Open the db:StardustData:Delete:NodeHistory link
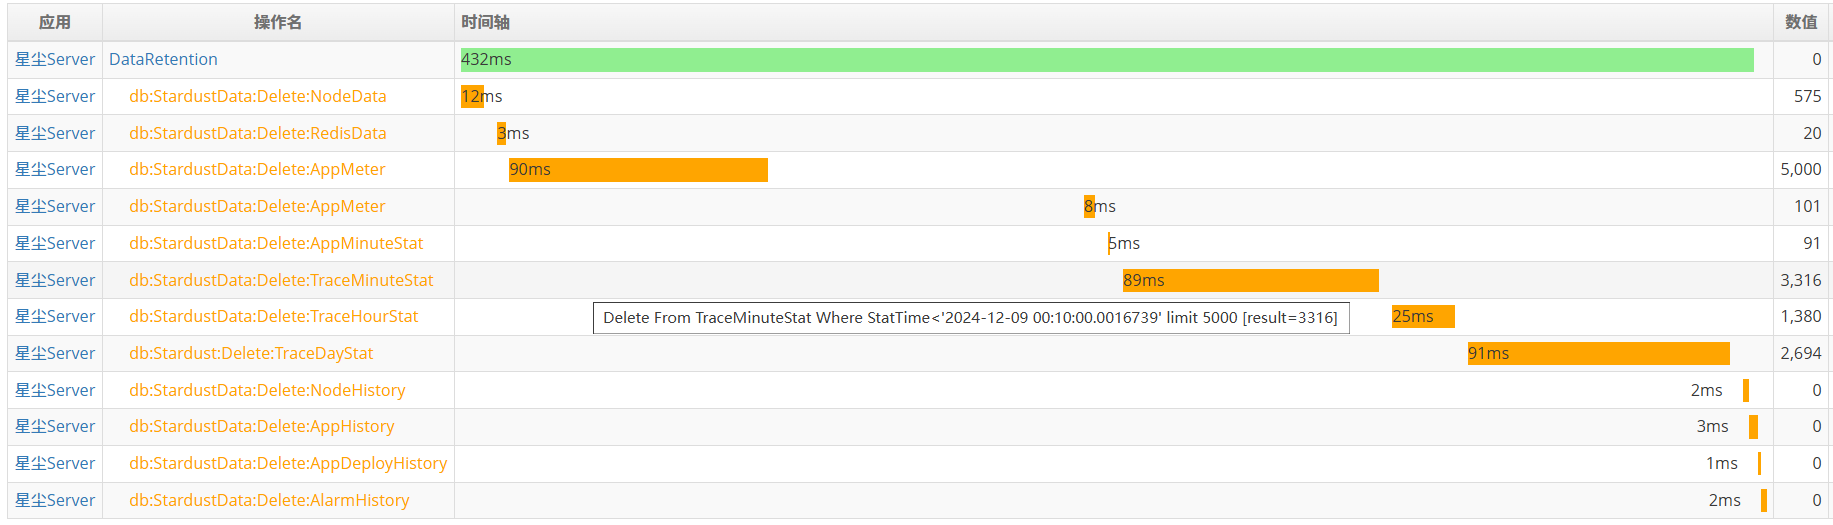 (x=267, y=390)
